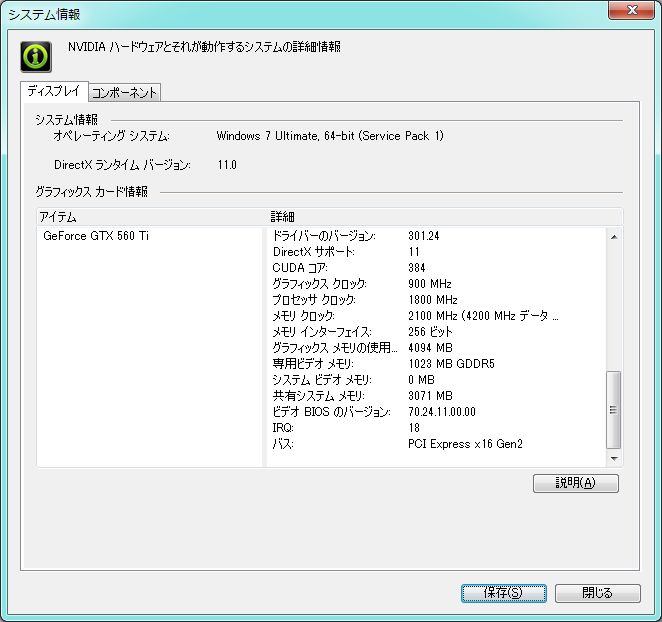Screen dimensions: 662x622
Task: Select the GeForce GTX 560 Ti item
Action: click(x=96, y=236)
